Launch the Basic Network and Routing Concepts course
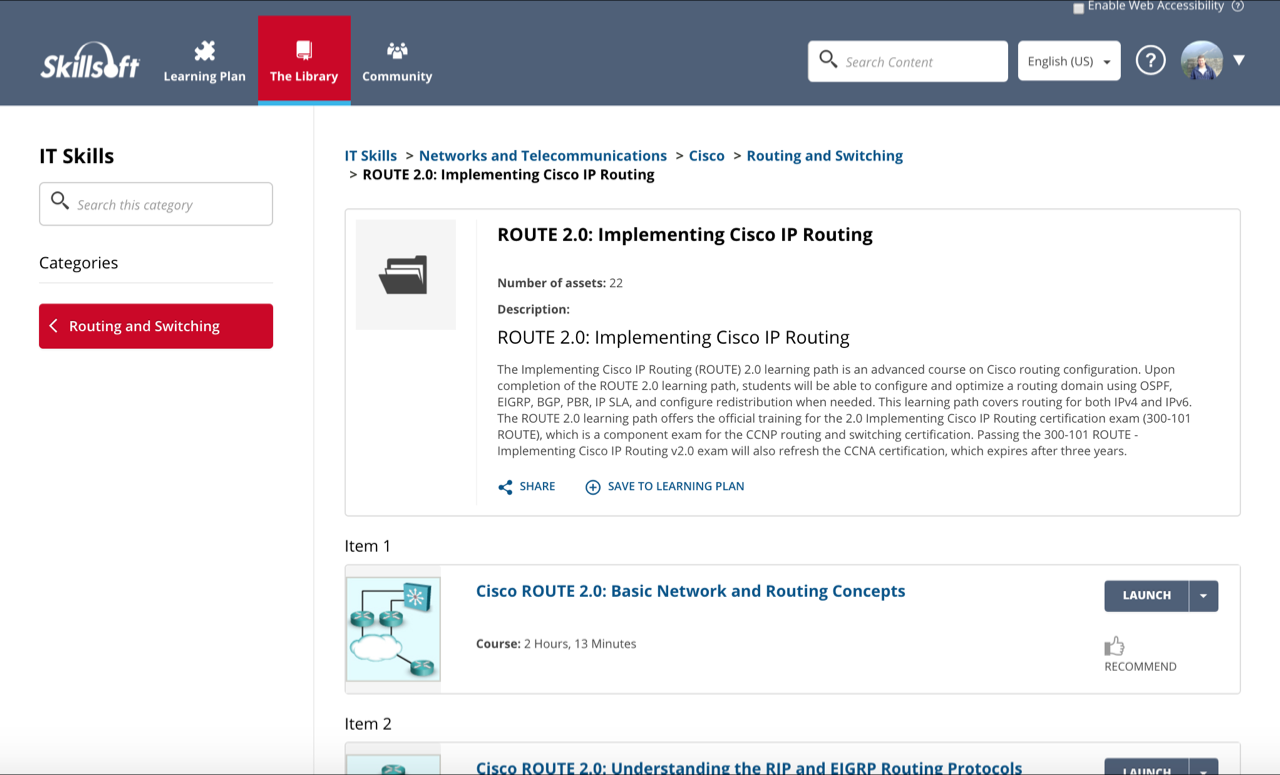The height and width of the screenshot is (775, 1280). pos(1146,595)
